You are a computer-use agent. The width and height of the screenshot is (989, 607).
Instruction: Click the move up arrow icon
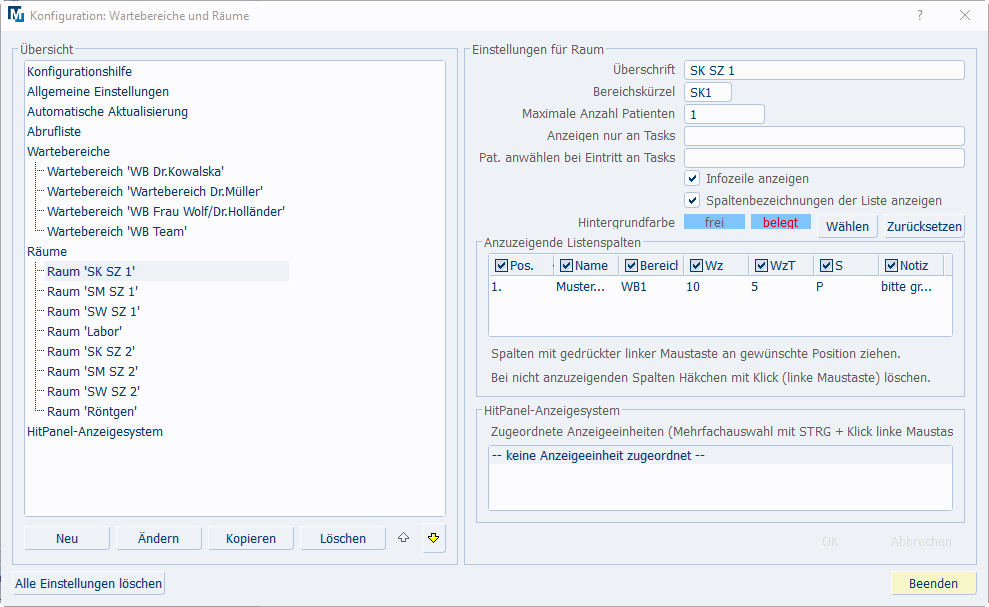(404, 538)
